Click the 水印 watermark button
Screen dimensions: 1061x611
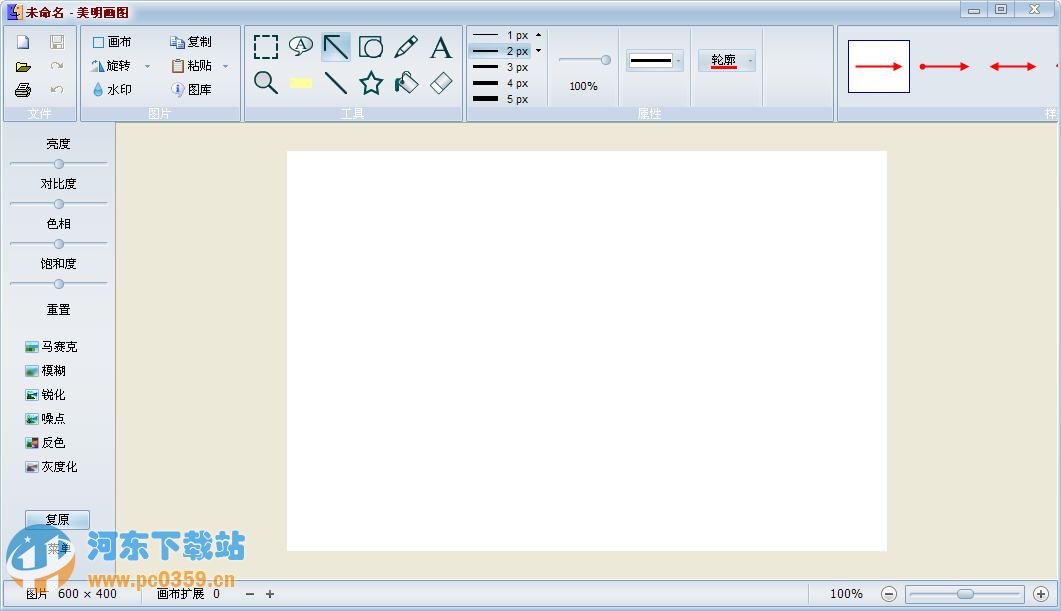[112, 89]
